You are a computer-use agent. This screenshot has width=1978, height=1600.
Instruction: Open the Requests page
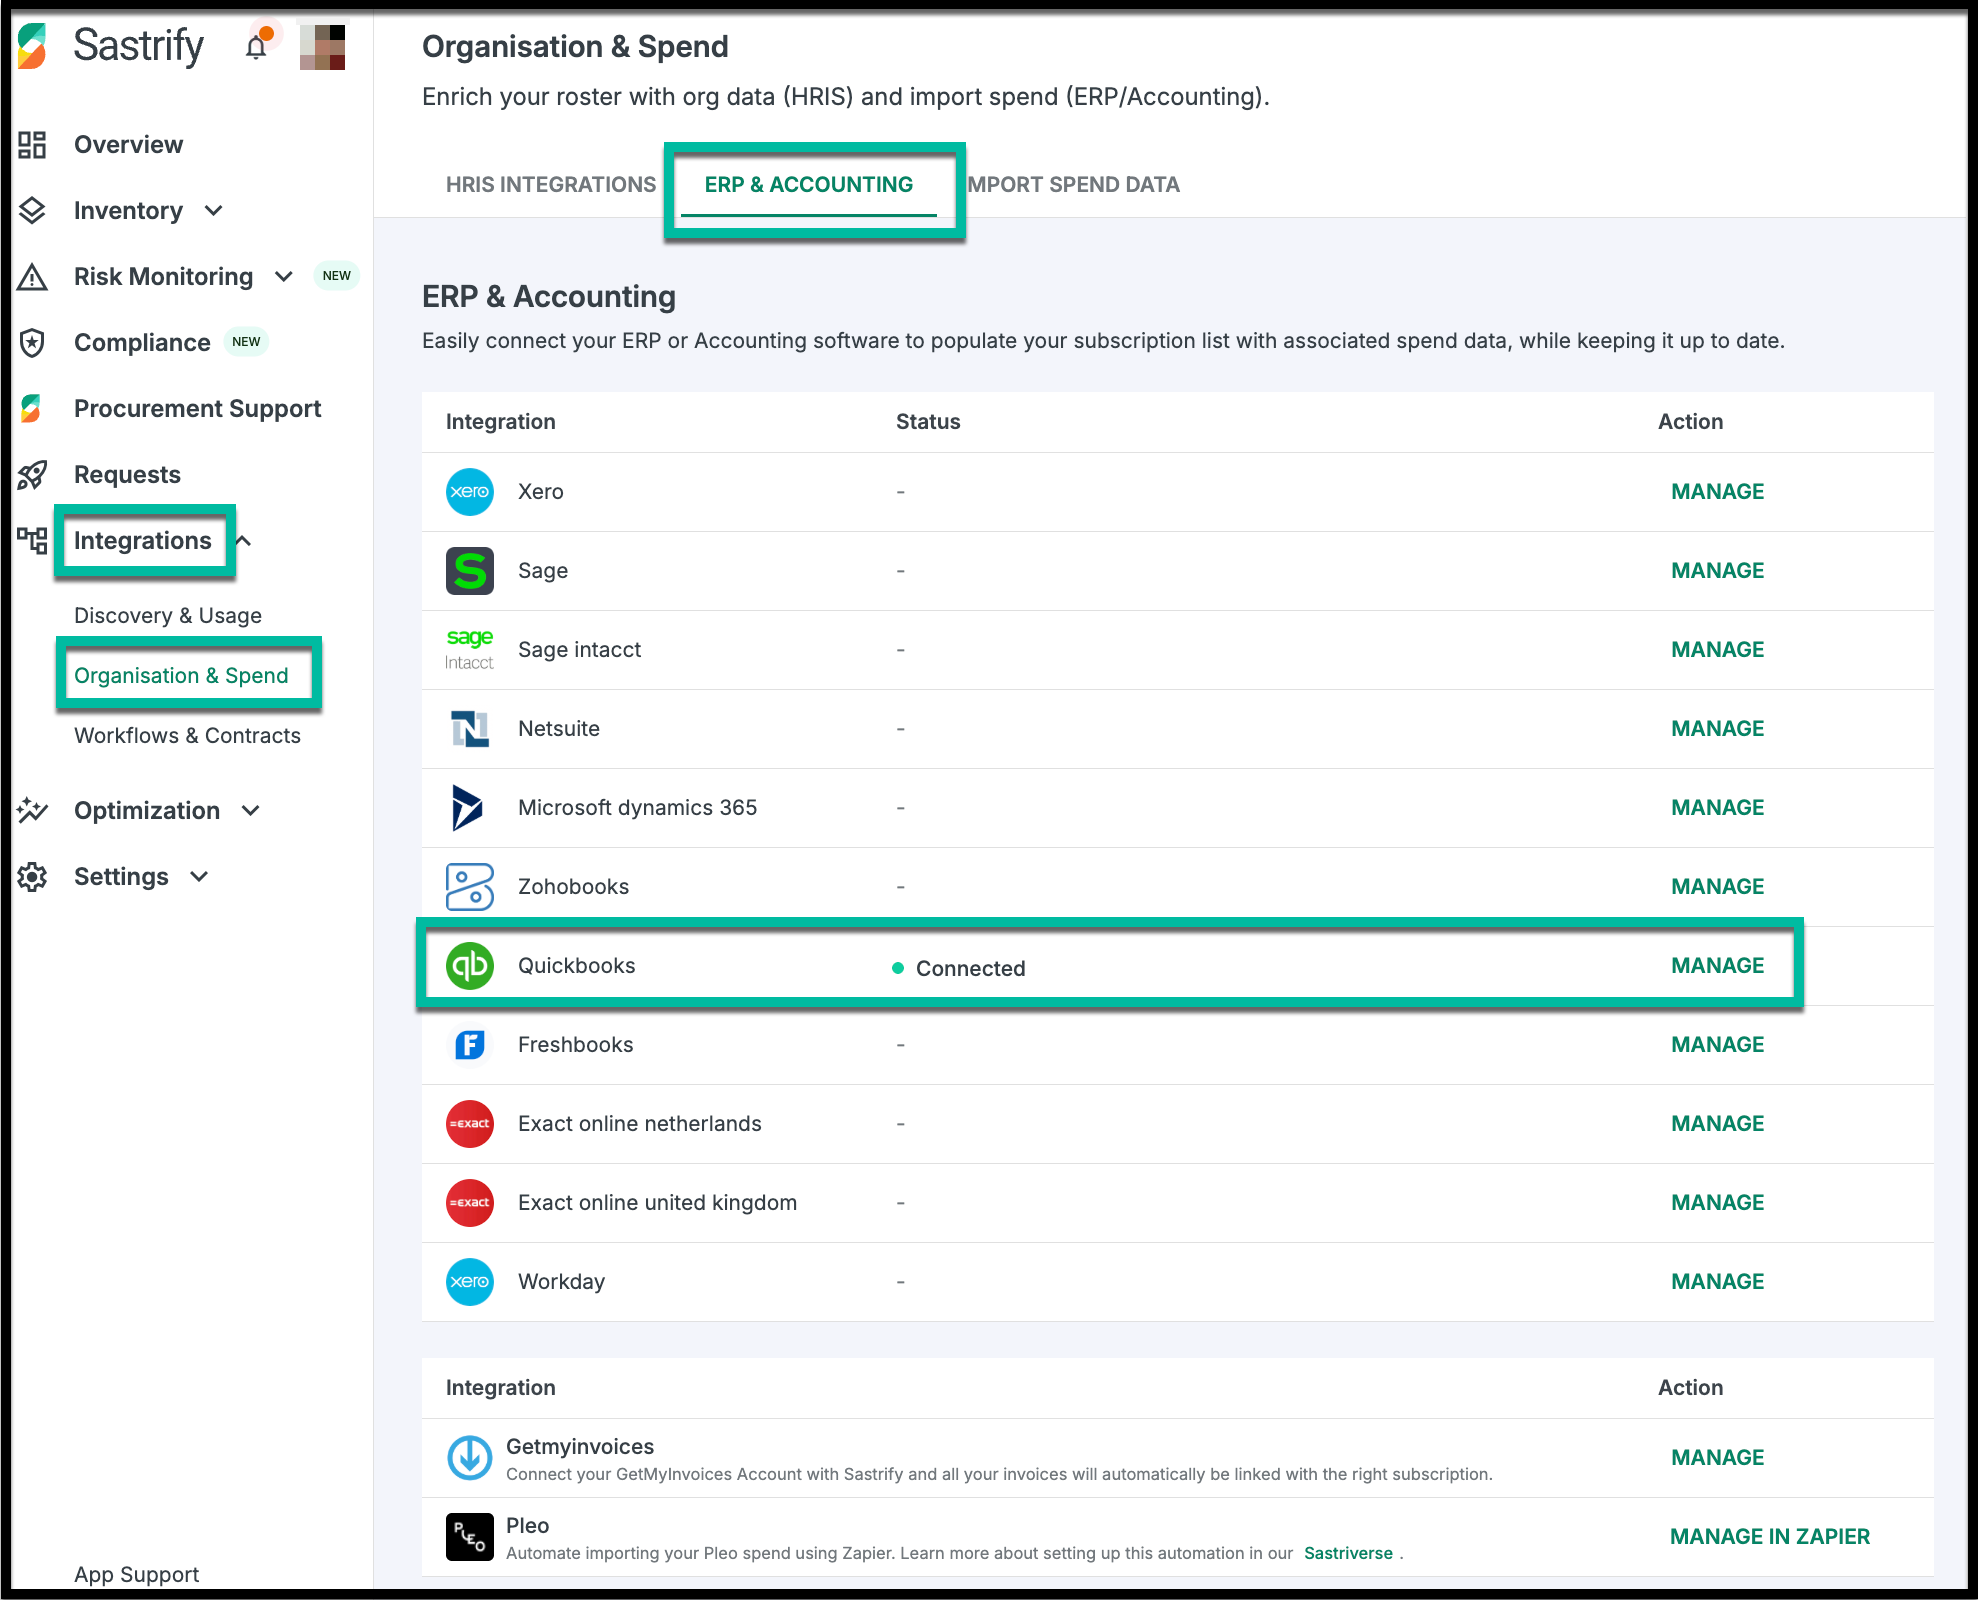click(128, 475)
